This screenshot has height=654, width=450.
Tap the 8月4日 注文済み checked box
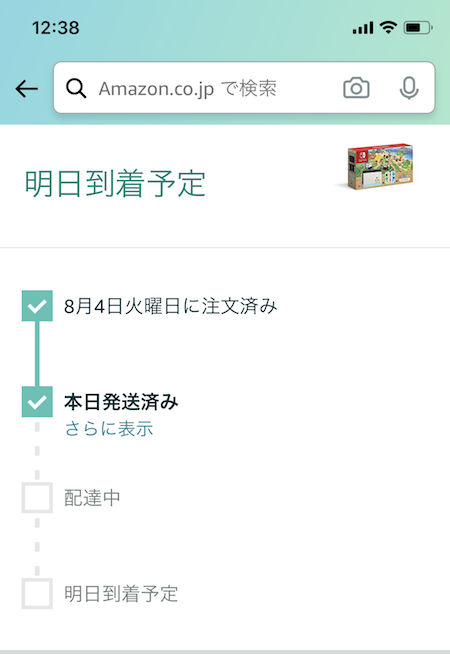pyautogui.click(x=37, y=306)
